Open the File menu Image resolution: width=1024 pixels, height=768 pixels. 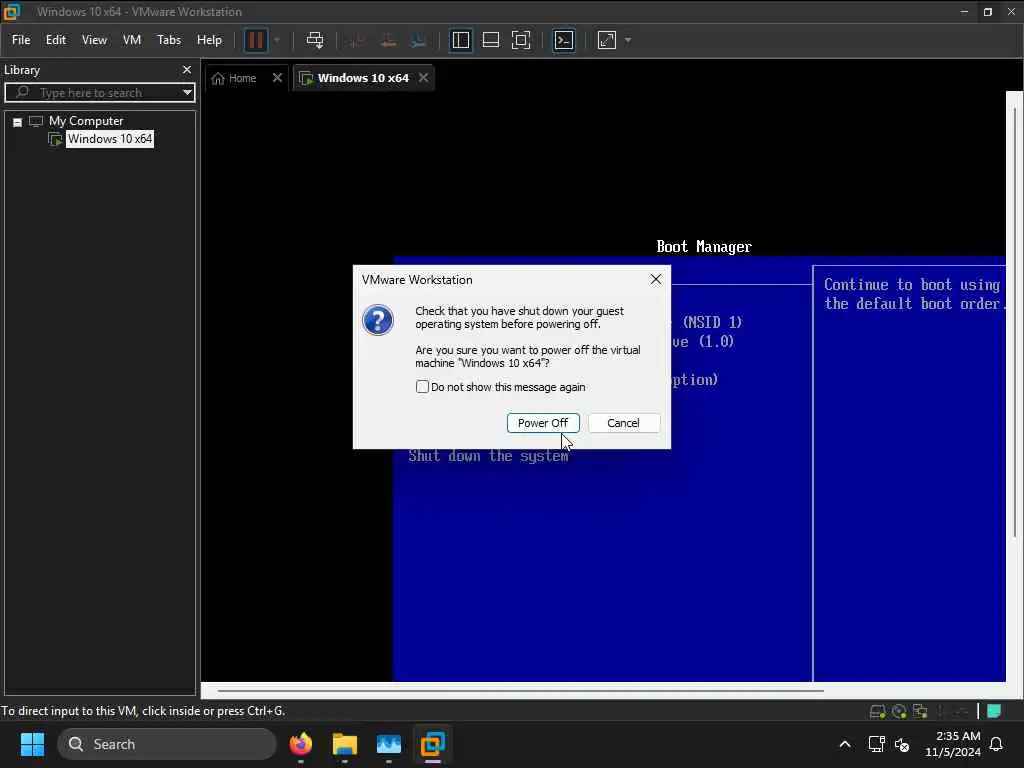[21, 40]
